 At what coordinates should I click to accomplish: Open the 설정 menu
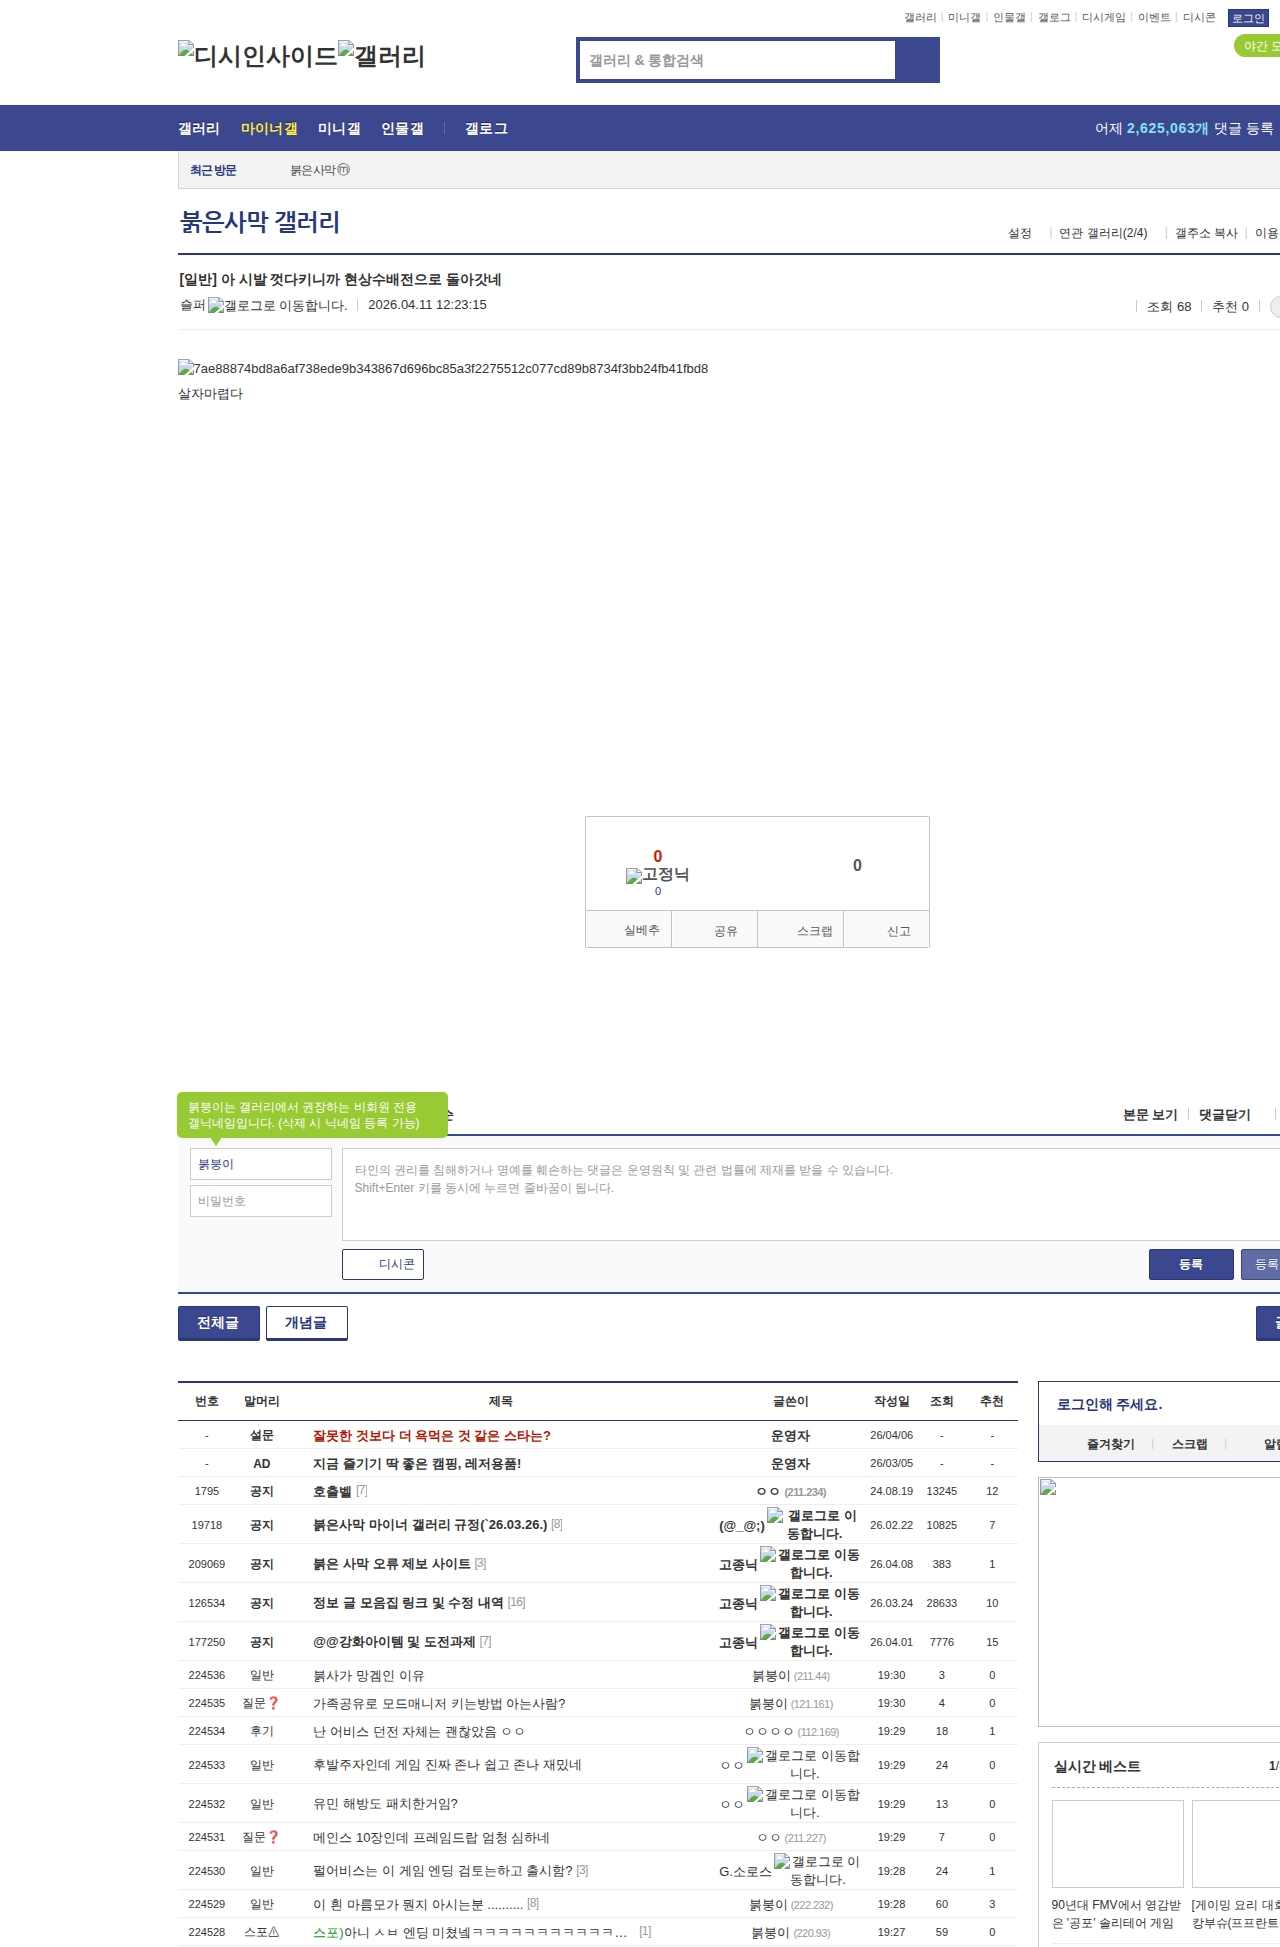(1020, 233)
